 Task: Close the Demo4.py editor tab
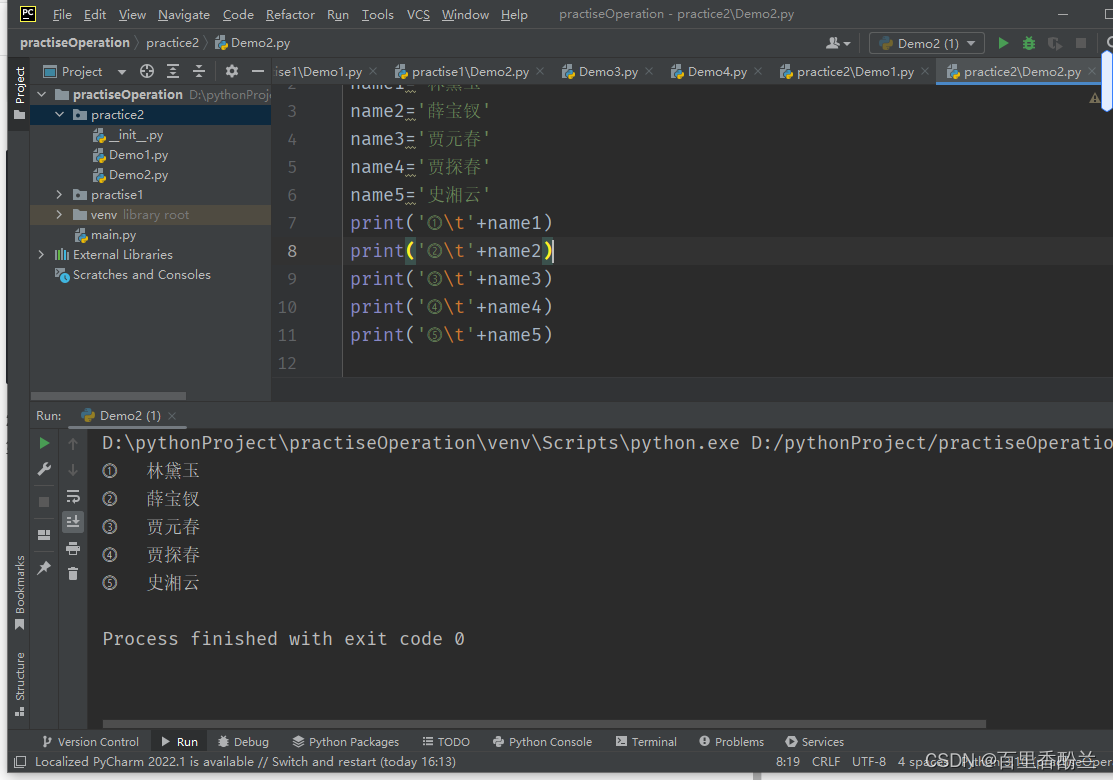(x=758, y=72)
